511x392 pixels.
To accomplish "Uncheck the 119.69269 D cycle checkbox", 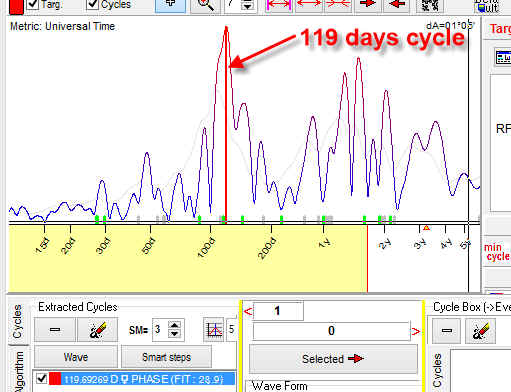I will pyautogui.click(x=42, y=379).
